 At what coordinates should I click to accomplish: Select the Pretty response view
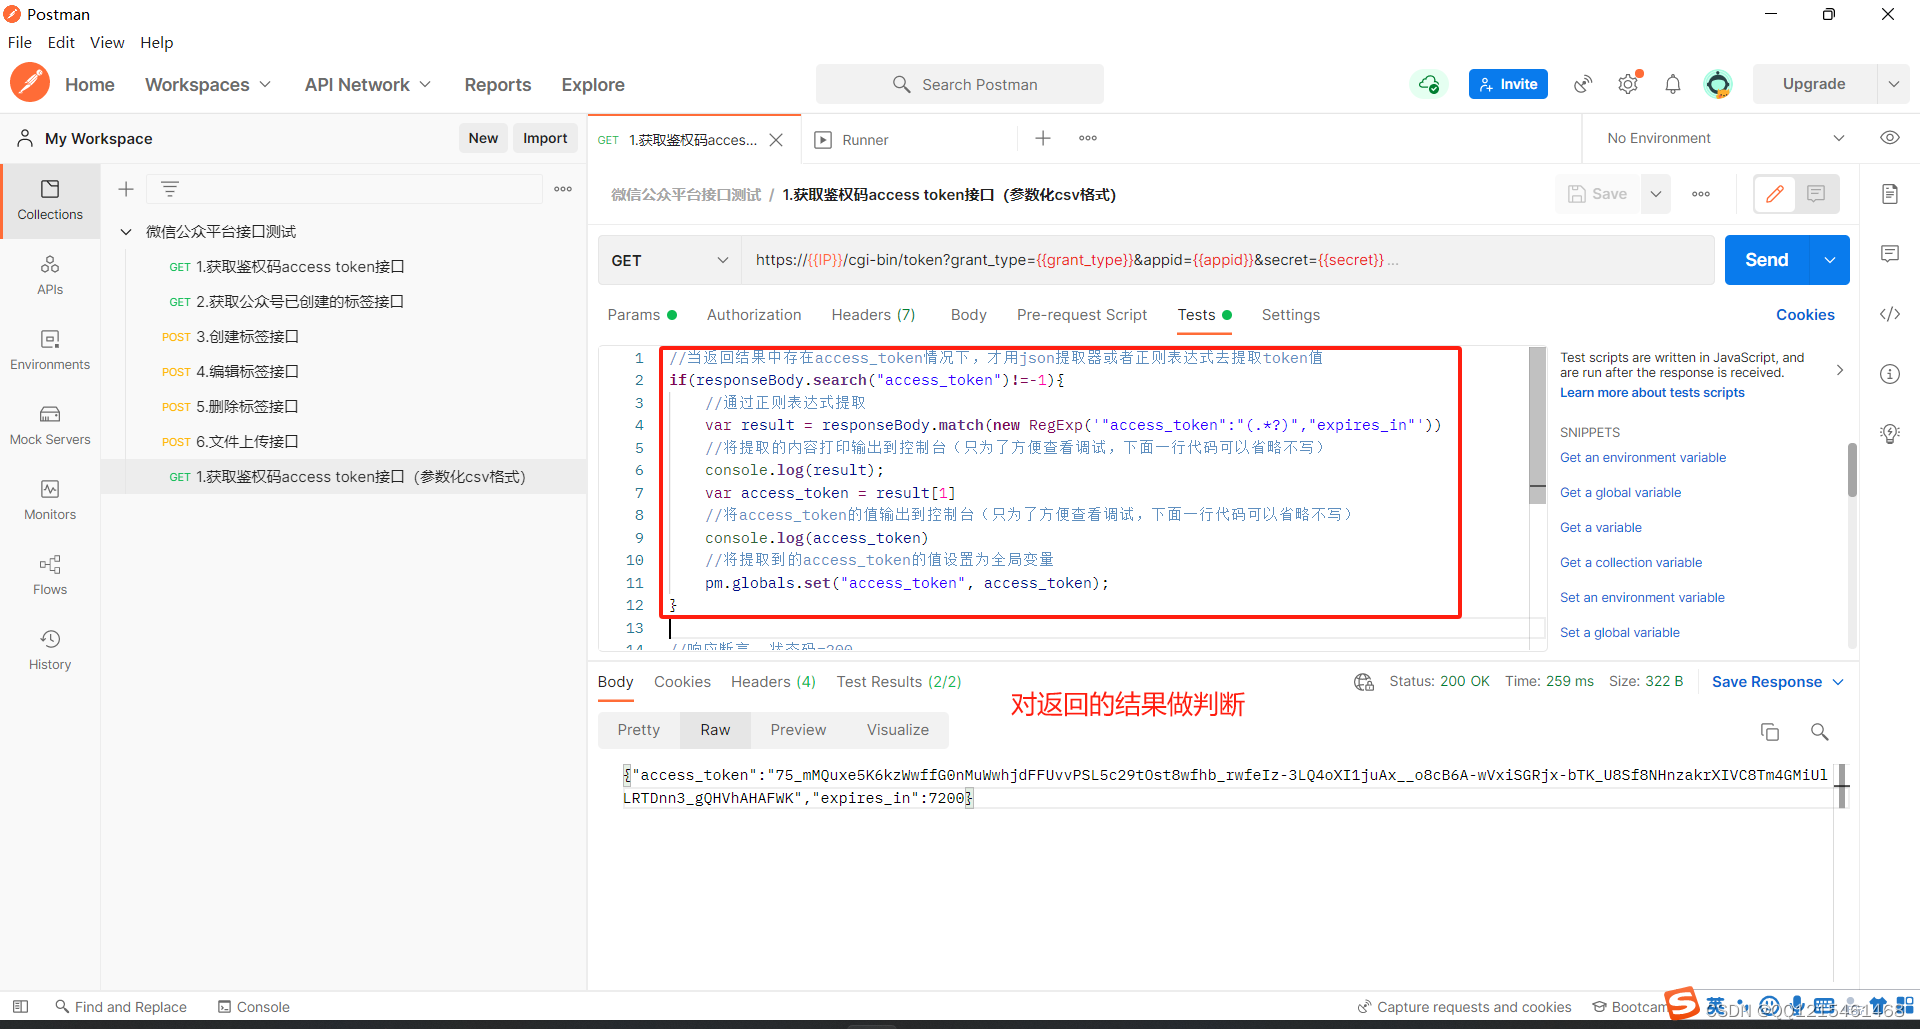(x=639, y=730)
